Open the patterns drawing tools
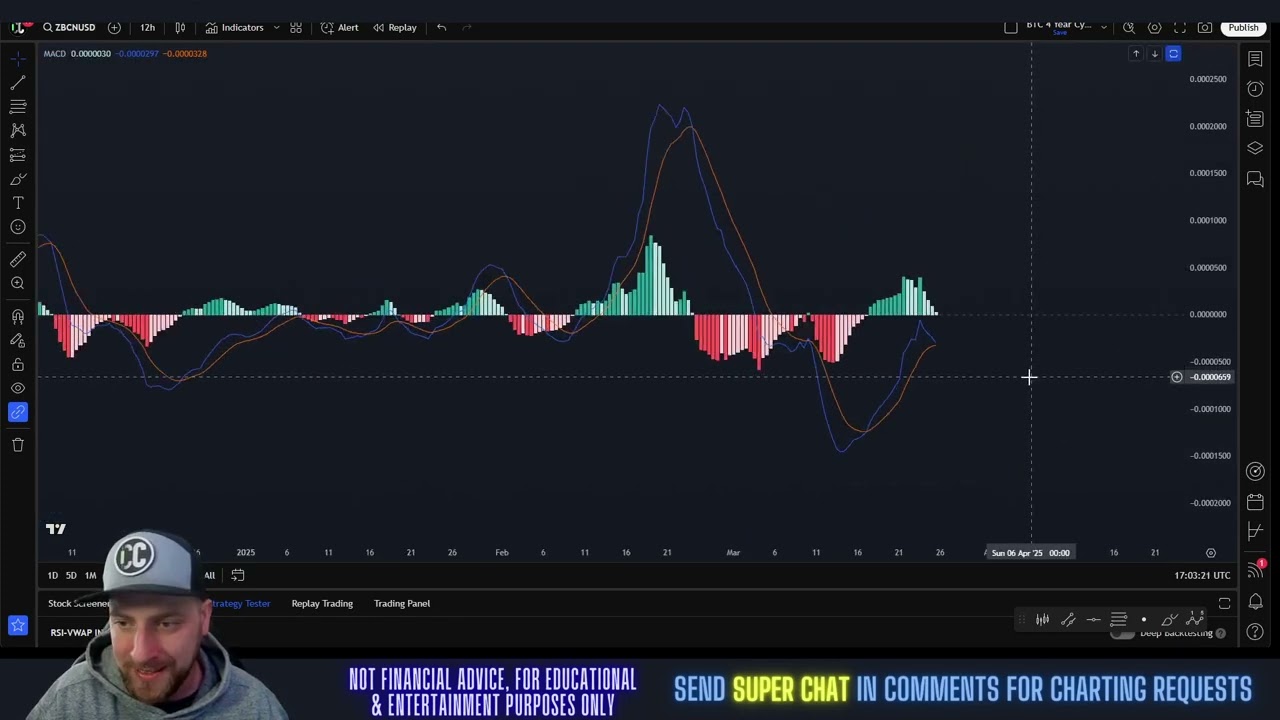The width and height of the screenshot is (1280, 720). [x=18, y=130]
